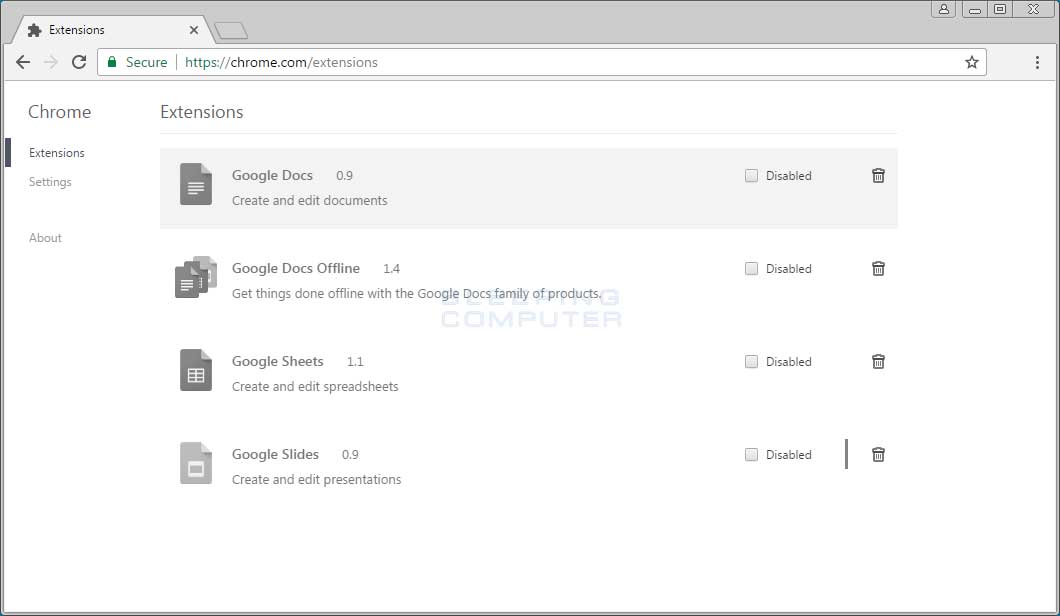Open Settings in the left sidebar

(50, 182)
